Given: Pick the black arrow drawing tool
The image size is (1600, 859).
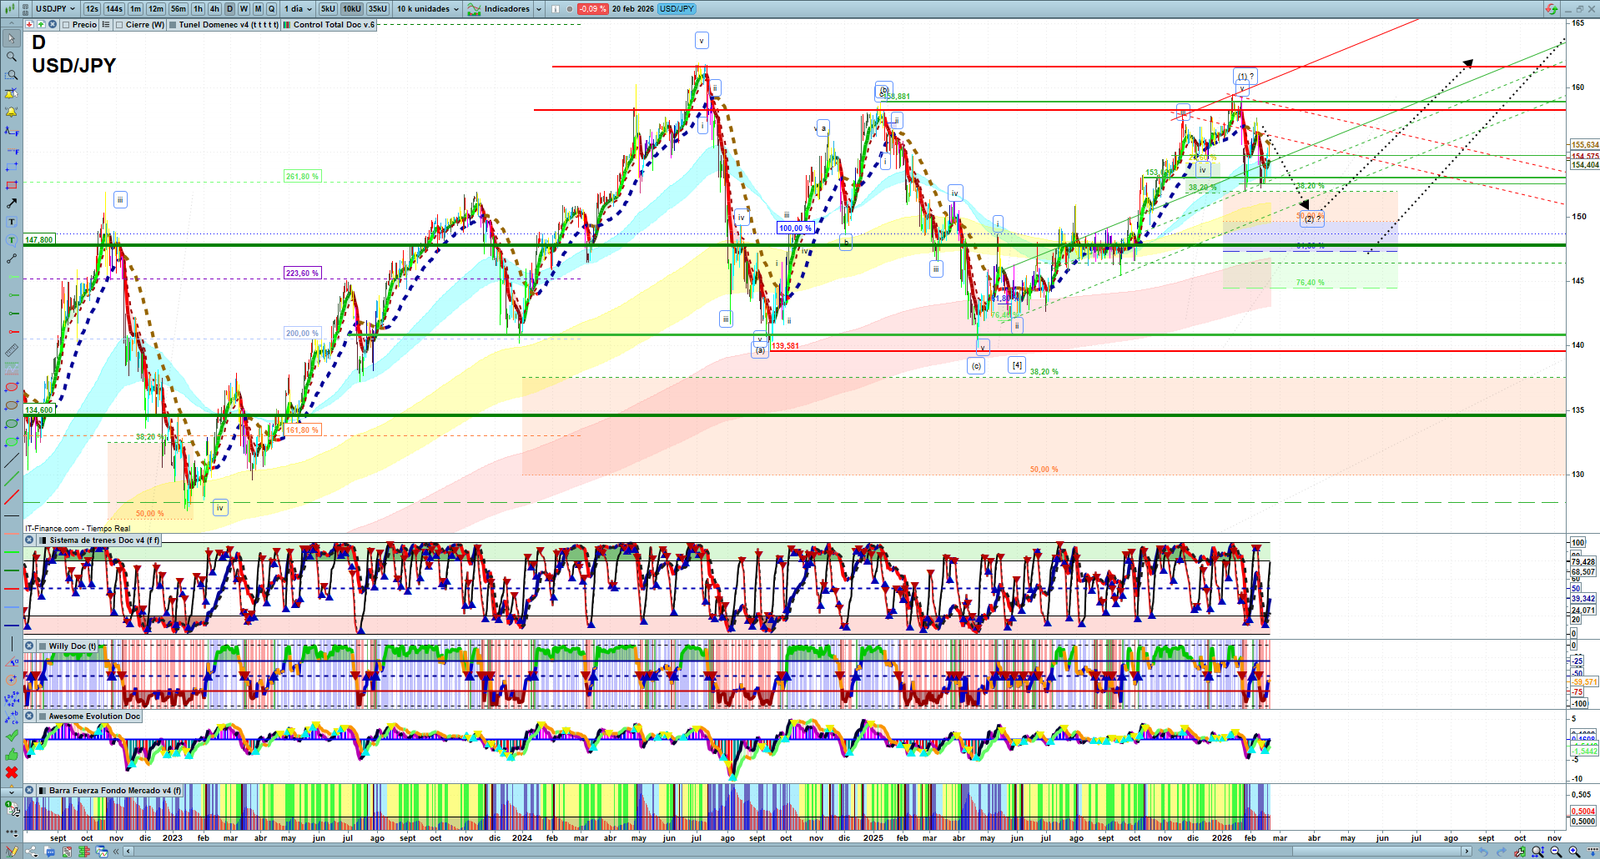Looking at the screenshot, I should point(11,203).
